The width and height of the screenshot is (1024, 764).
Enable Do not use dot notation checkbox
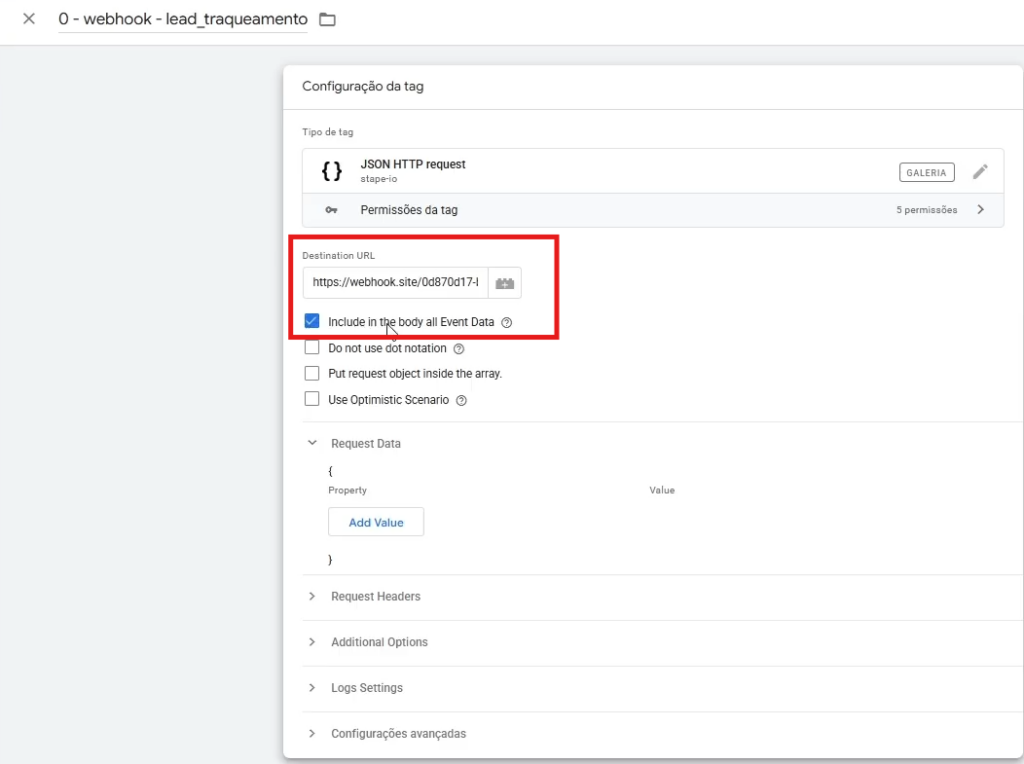pos(312,349)
